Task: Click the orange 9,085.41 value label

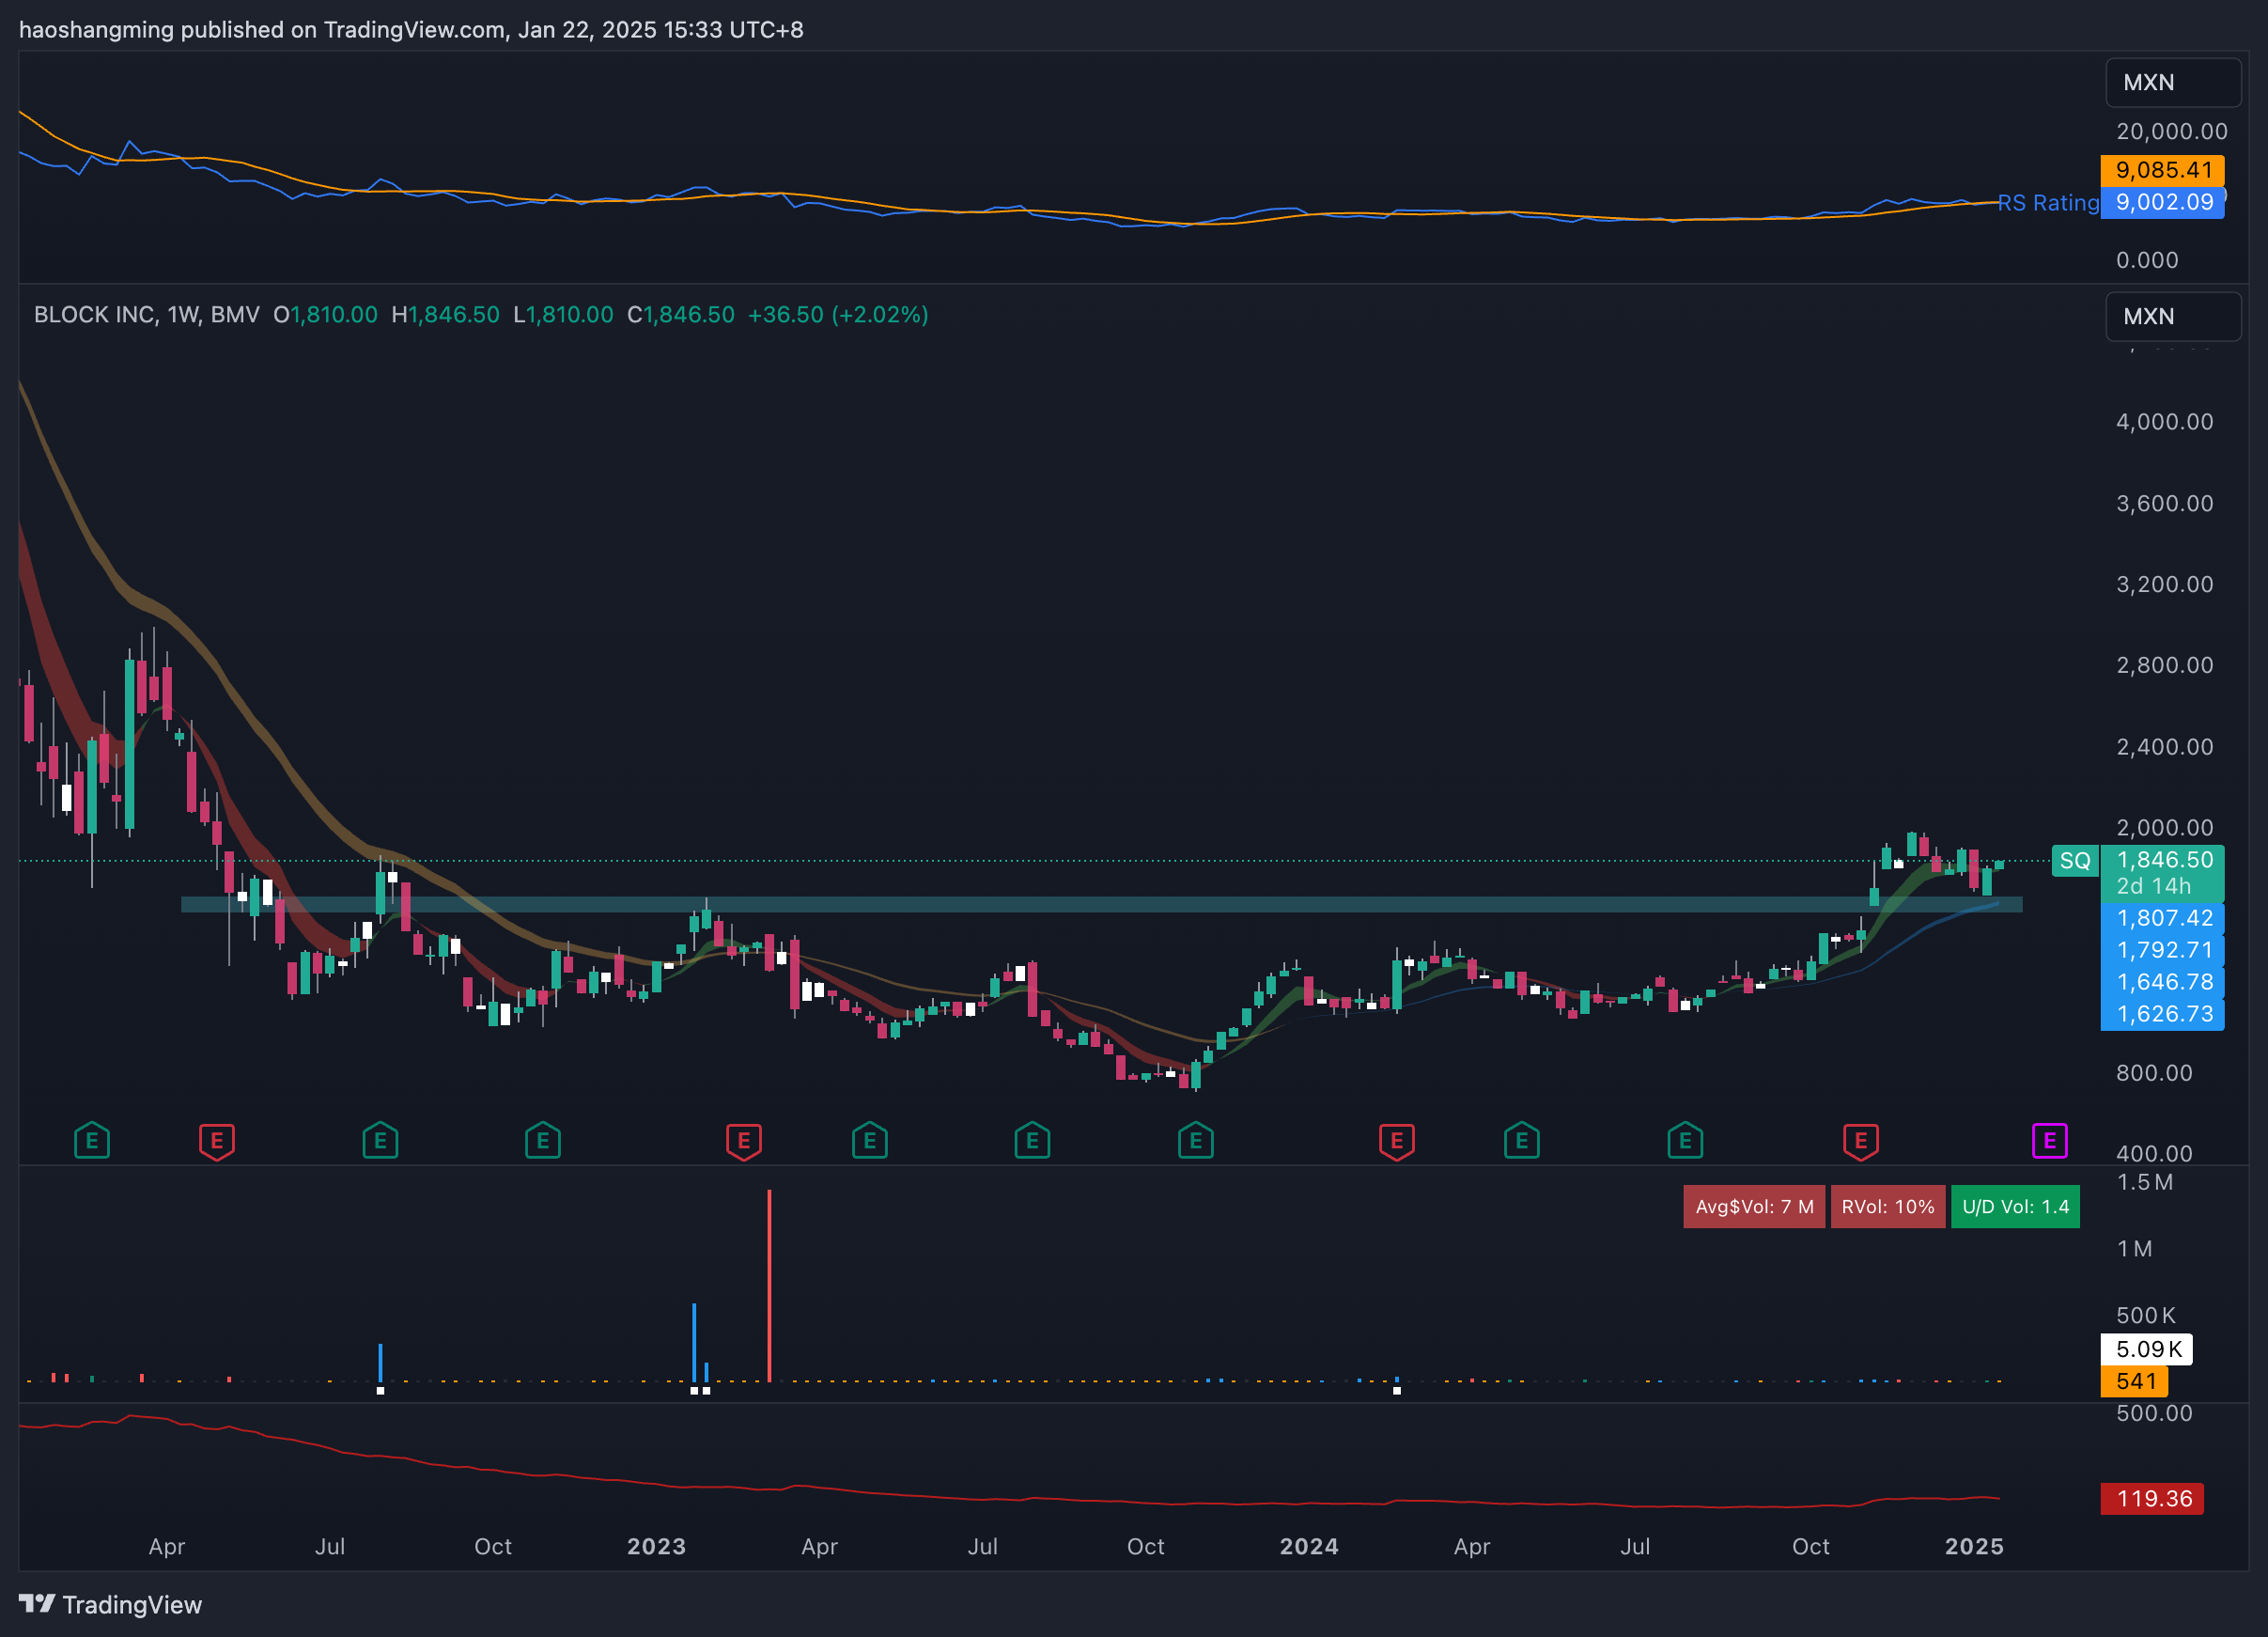Action: 2162,170
